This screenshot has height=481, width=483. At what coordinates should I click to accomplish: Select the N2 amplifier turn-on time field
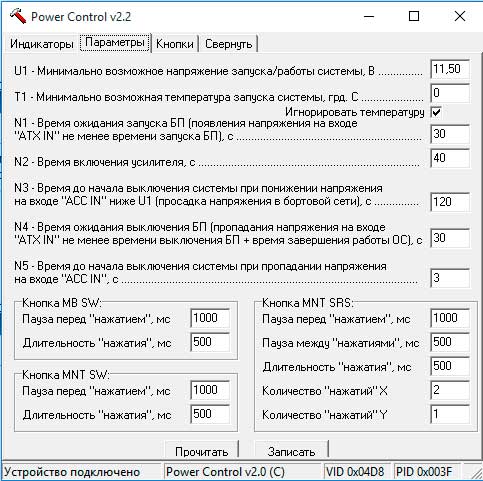[x=450, y=158]
